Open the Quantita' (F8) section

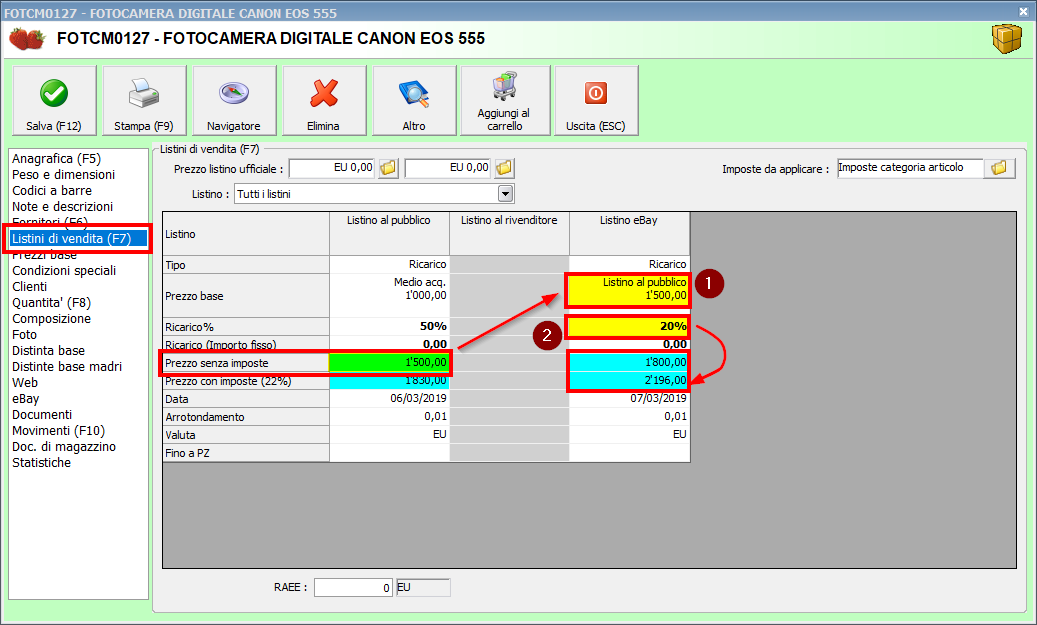coord(51,302)
